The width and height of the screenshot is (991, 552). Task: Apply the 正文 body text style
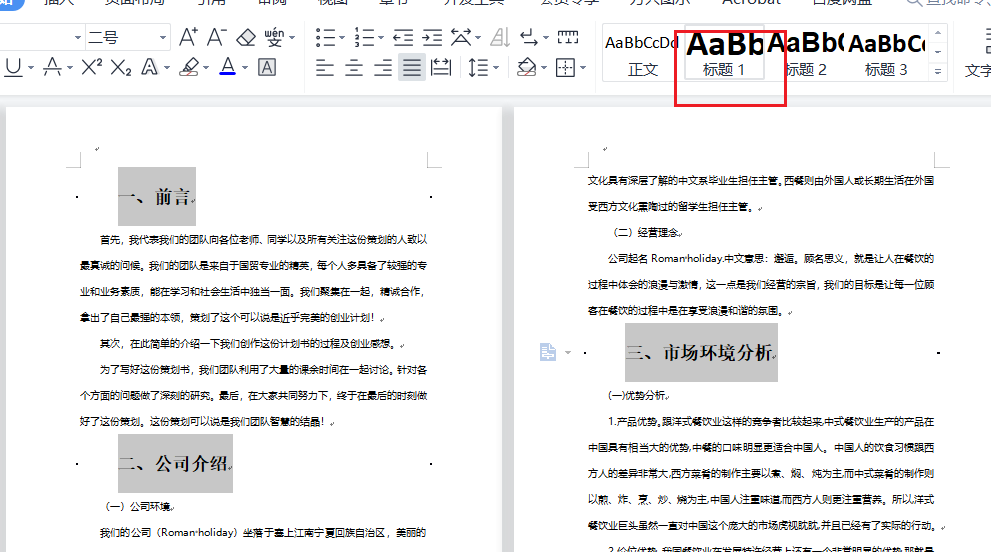642,55
